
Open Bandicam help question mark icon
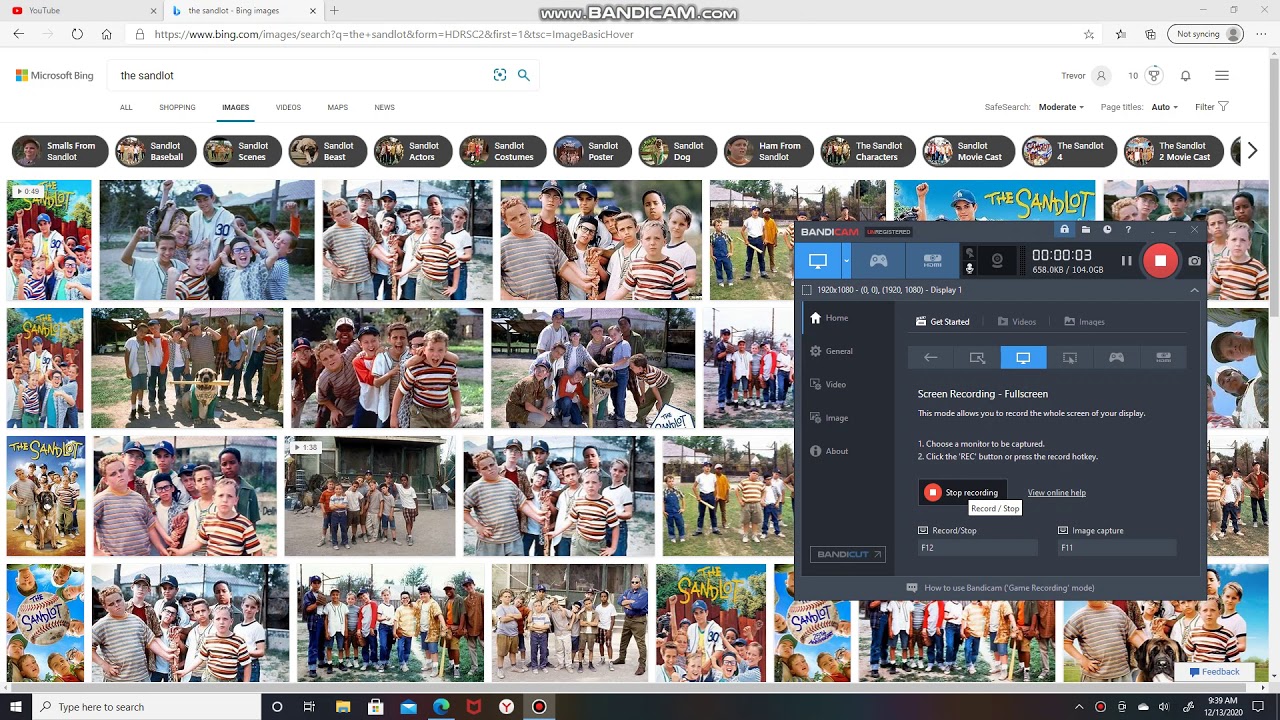tap(1128, 230)
